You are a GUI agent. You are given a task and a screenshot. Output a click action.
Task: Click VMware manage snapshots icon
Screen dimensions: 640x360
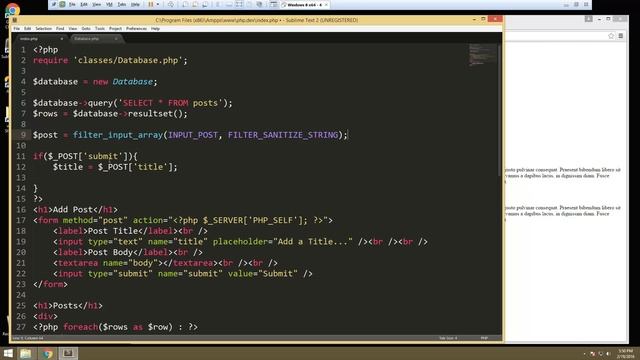(205, 4)
